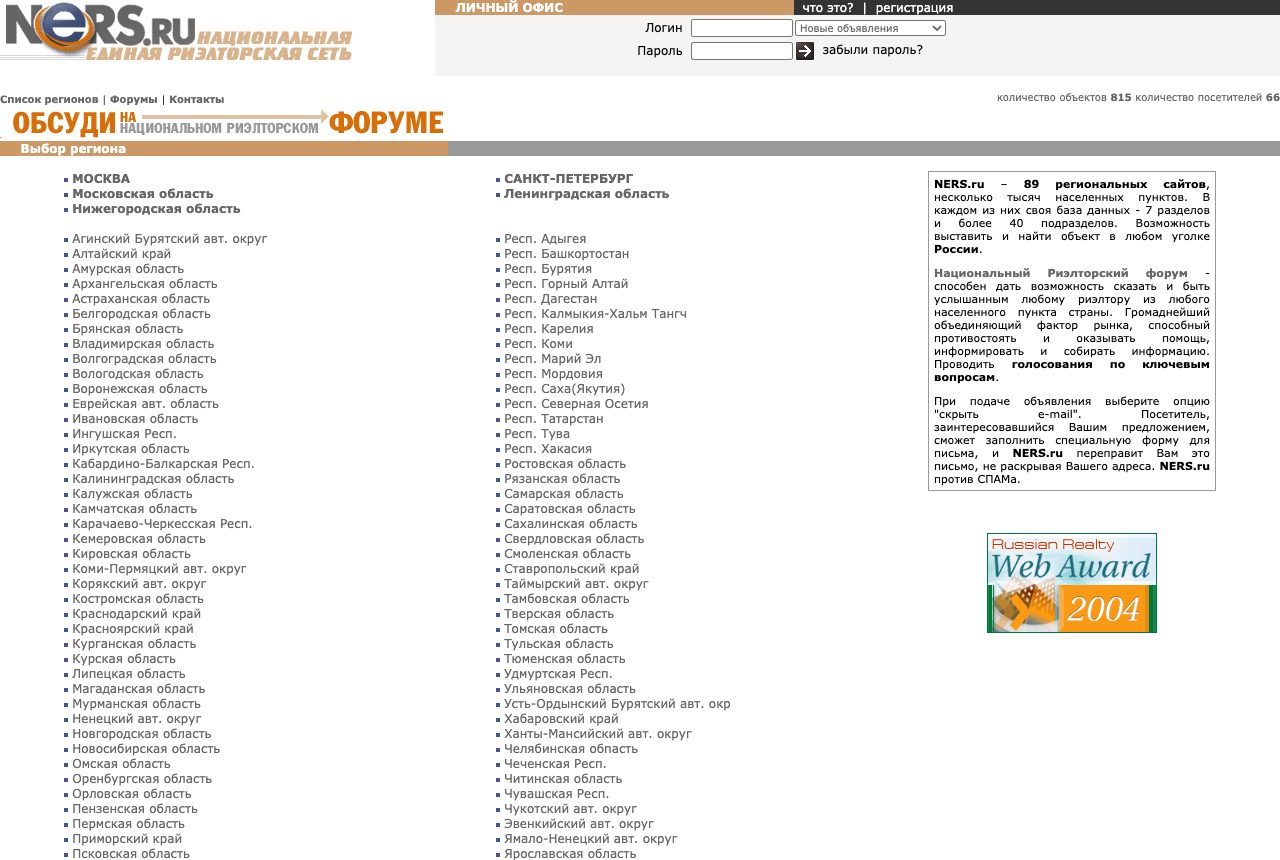1280x860 pixels.
Task: Open Респ. Саха(Якутия) region
Action: [x=565, y=389]
